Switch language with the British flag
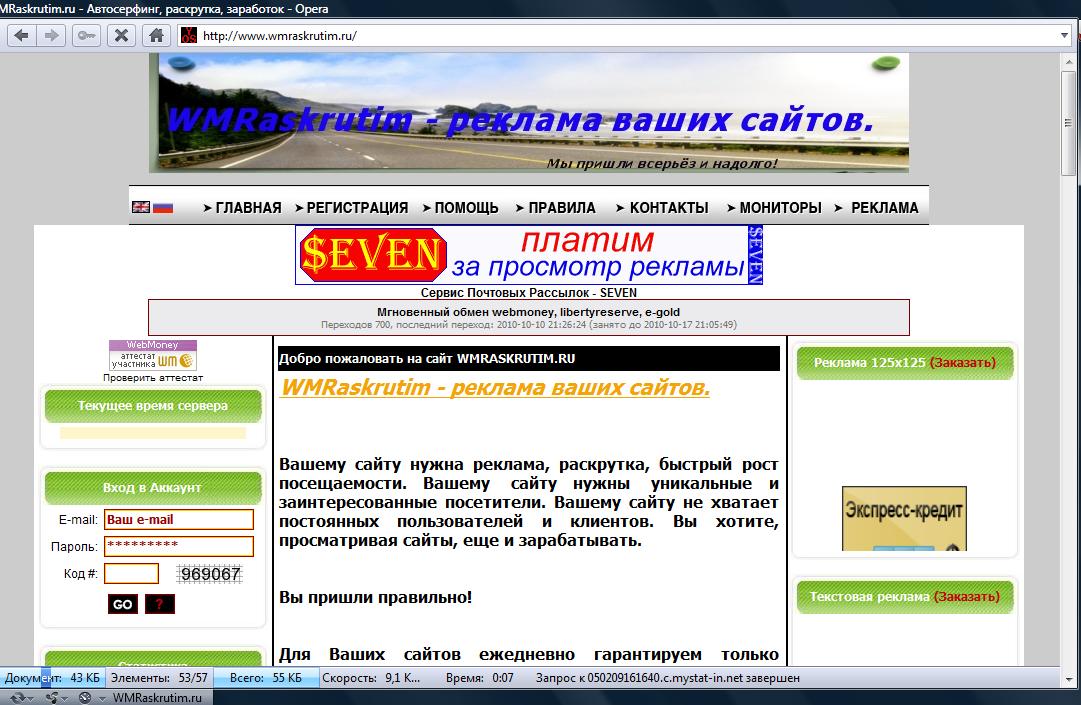 tap(141, 207)
